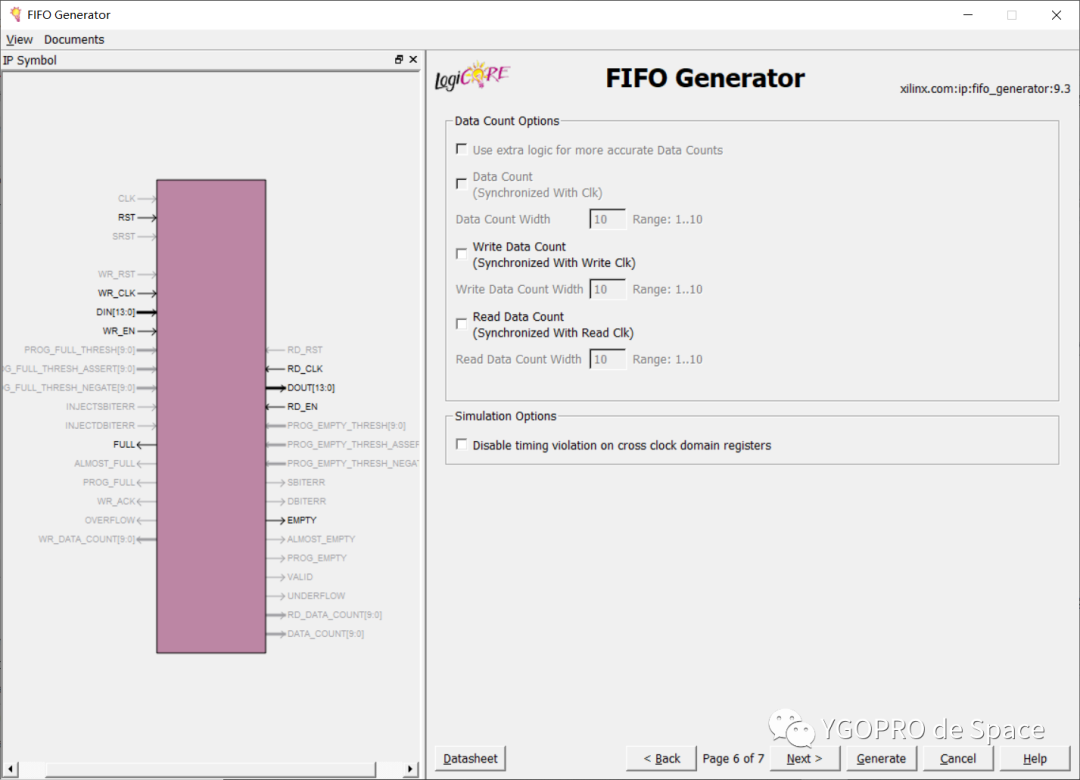Click the FIFO Generator window title icon
Viewport: 1080px width, 780px height.
pyautogui.click(x=15, y=14)
